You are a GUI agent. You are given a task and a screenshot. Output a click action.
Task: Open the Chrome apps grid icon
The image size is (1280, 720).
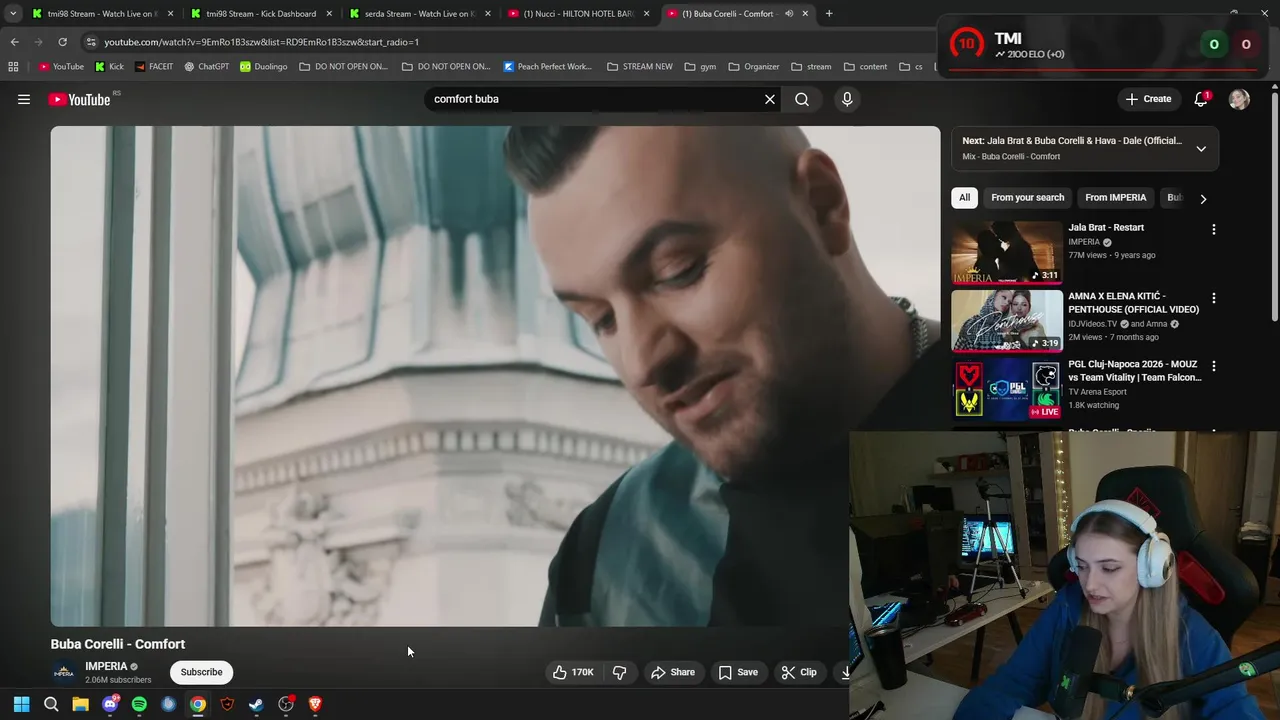click(x=13, y=67)
